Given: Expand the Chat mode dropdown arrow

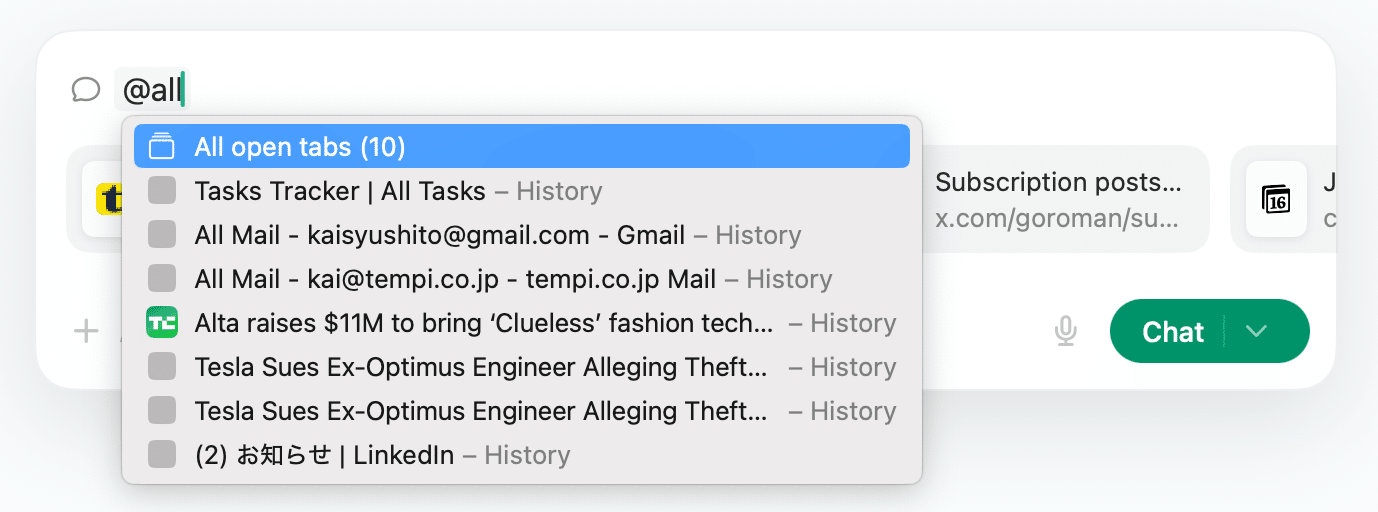Looking at the screenshot, I should coord(1258,331).
